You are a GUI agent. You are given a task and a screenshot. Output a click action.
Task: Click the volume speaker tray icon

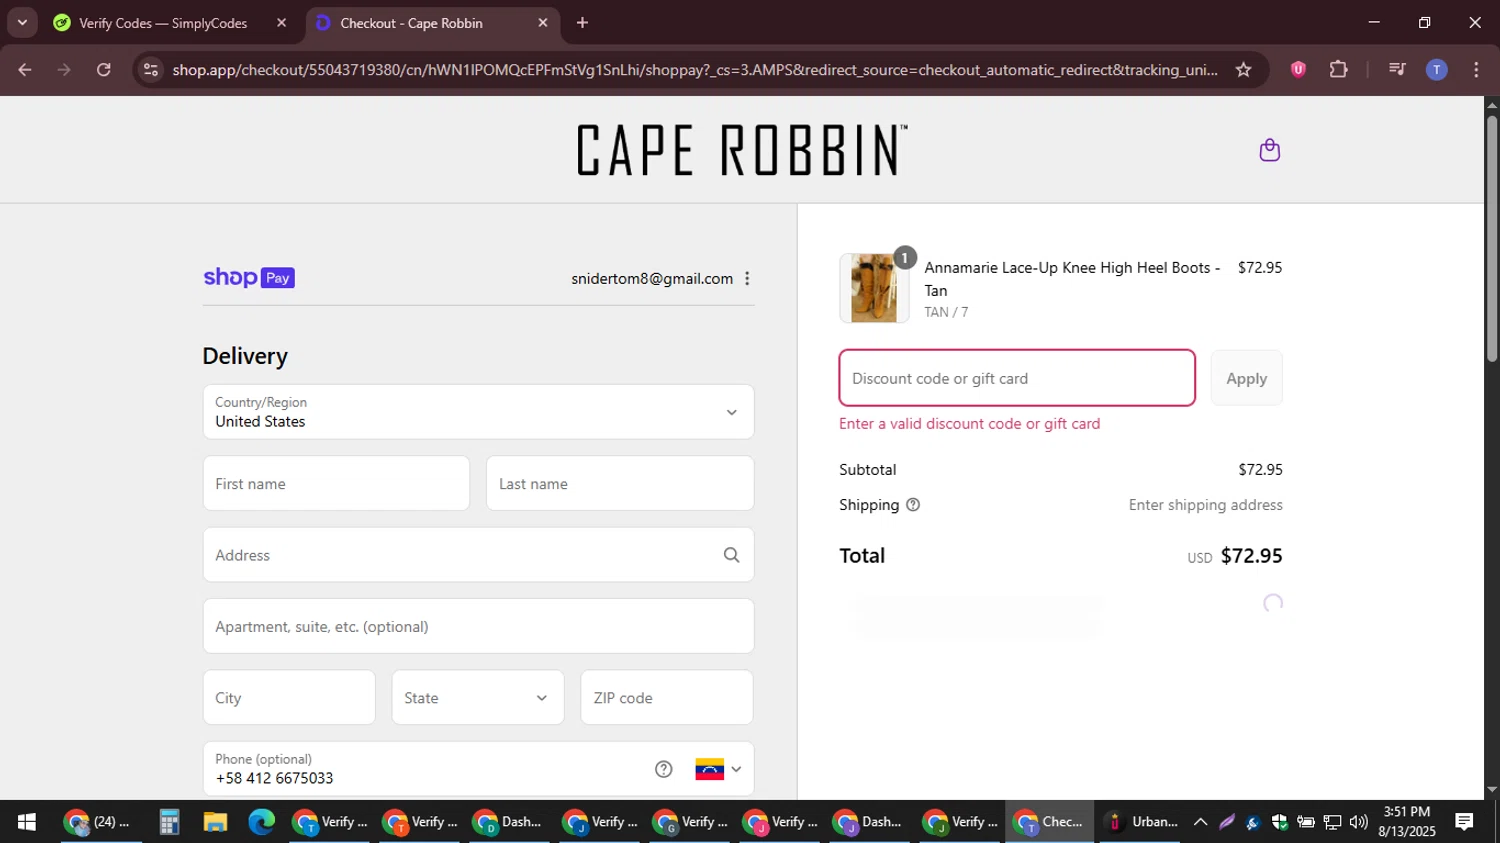coord(1358,822)
